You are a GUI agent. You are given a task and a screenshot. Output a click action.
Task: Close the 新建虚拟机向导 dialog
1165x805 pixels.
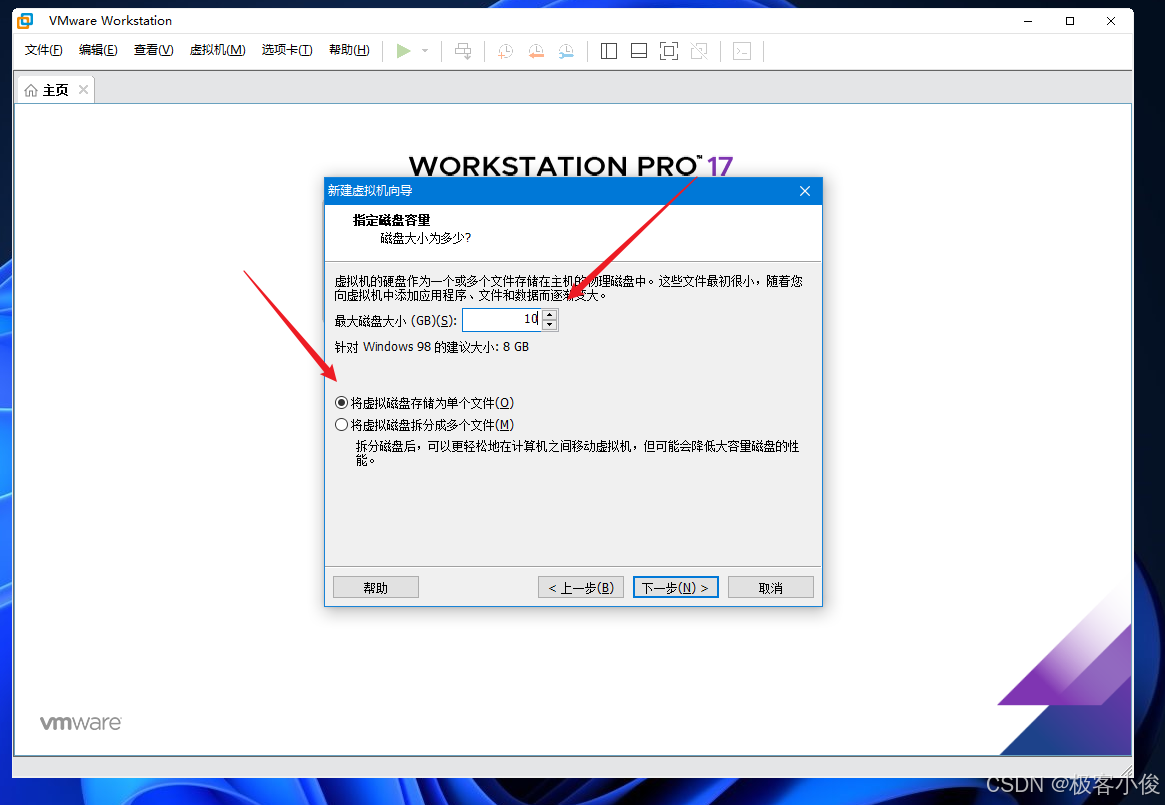(x=805, y=191)
